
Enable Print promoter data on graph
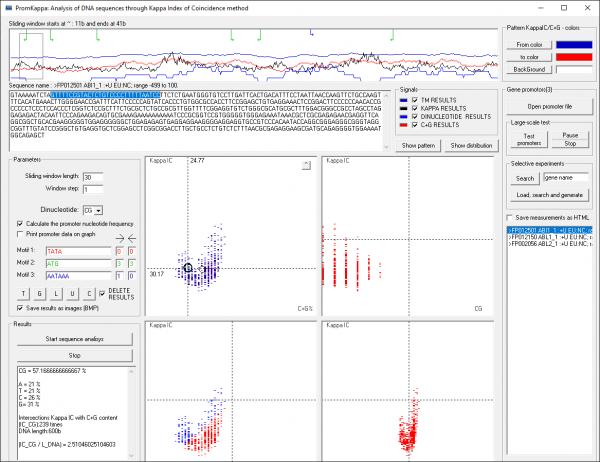(x=20, y=234)
